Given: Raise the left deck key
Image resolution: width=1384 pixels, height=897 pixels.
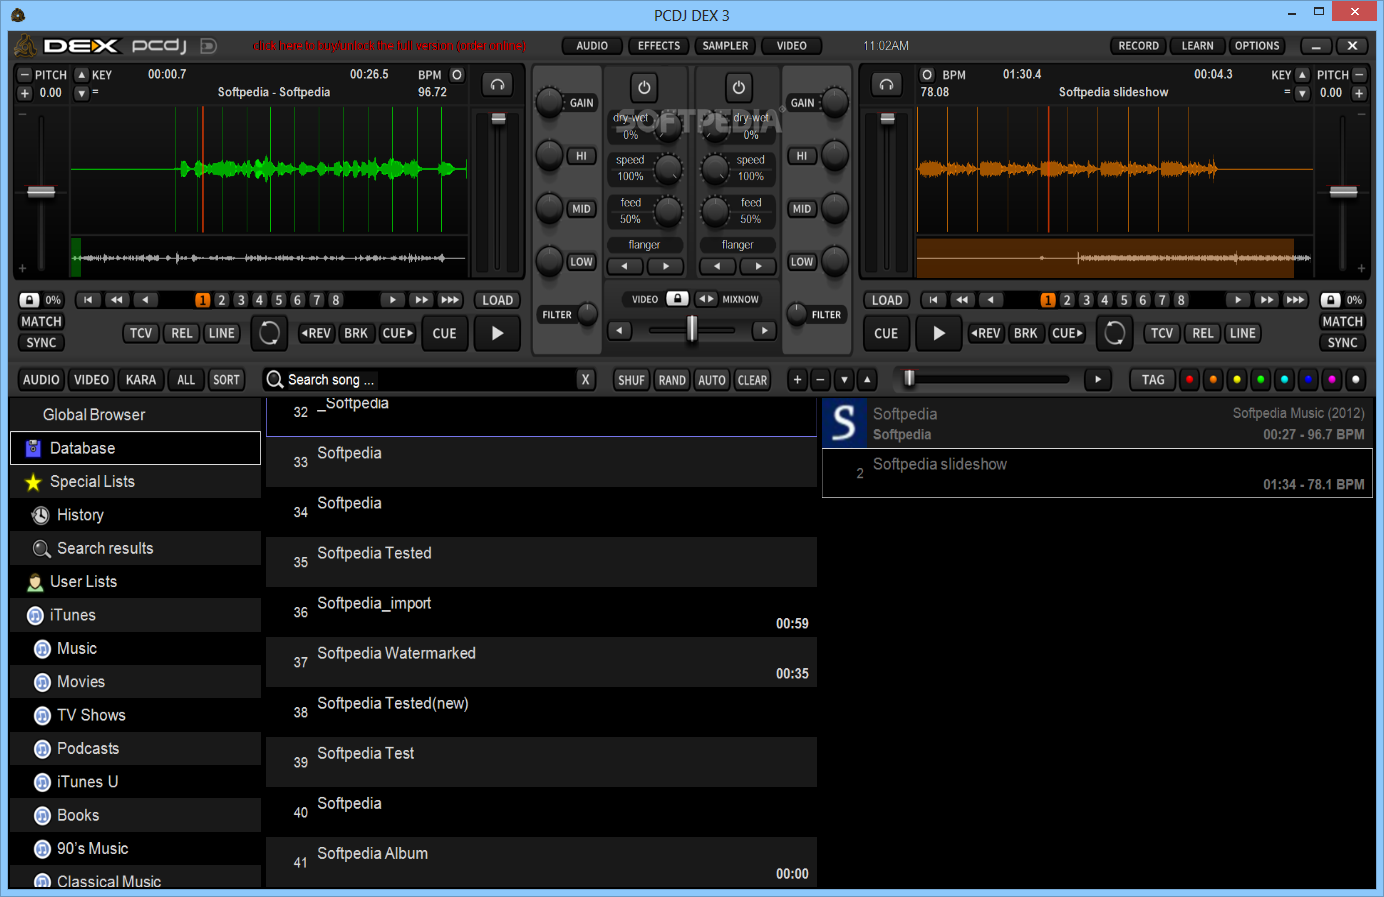Looking at the screenshot, I should tap(82, 75).
